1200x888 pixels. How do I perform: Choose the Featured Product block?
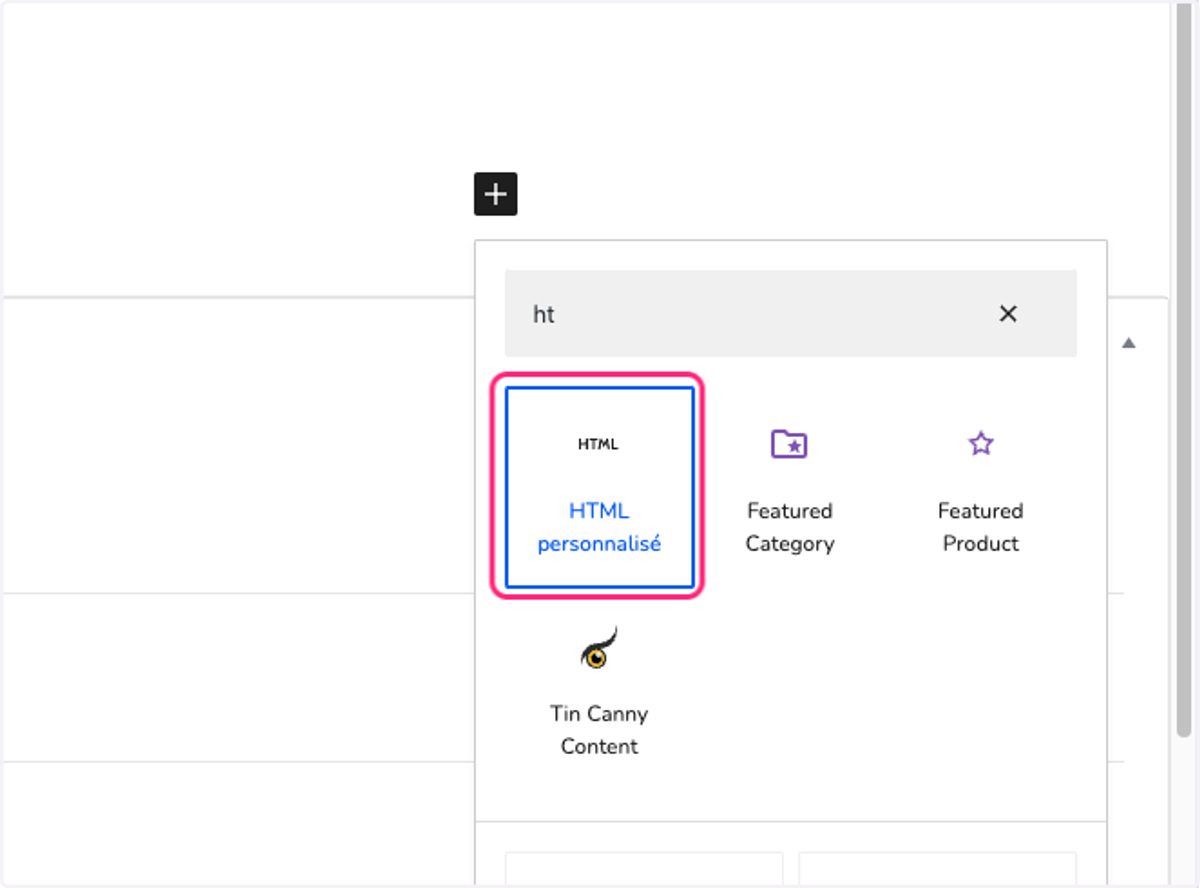click(980, 487)
